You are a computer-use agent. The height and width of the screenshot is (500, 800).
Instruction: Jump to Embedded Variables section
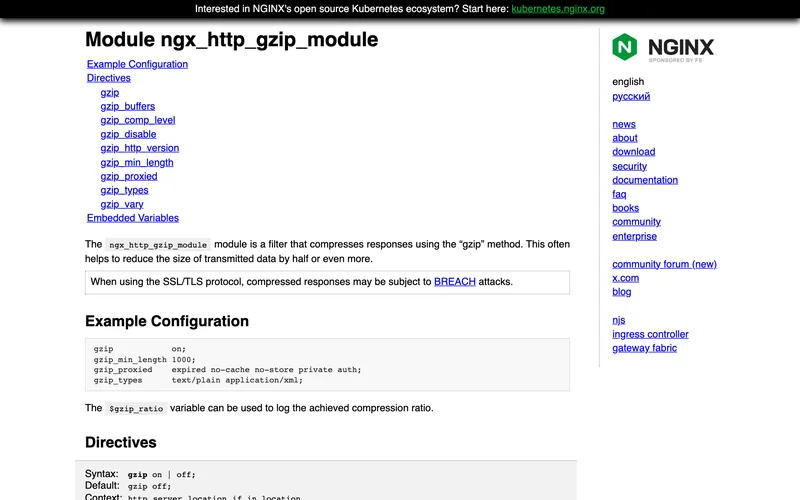[x=133, y=218]
